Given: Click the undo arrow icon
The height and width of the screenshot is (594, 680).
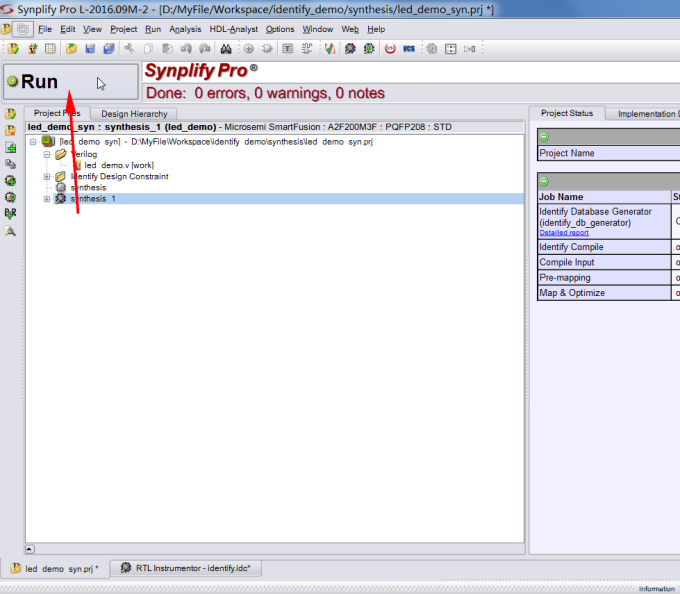Looking at the screenshot, I should (186, 49).
